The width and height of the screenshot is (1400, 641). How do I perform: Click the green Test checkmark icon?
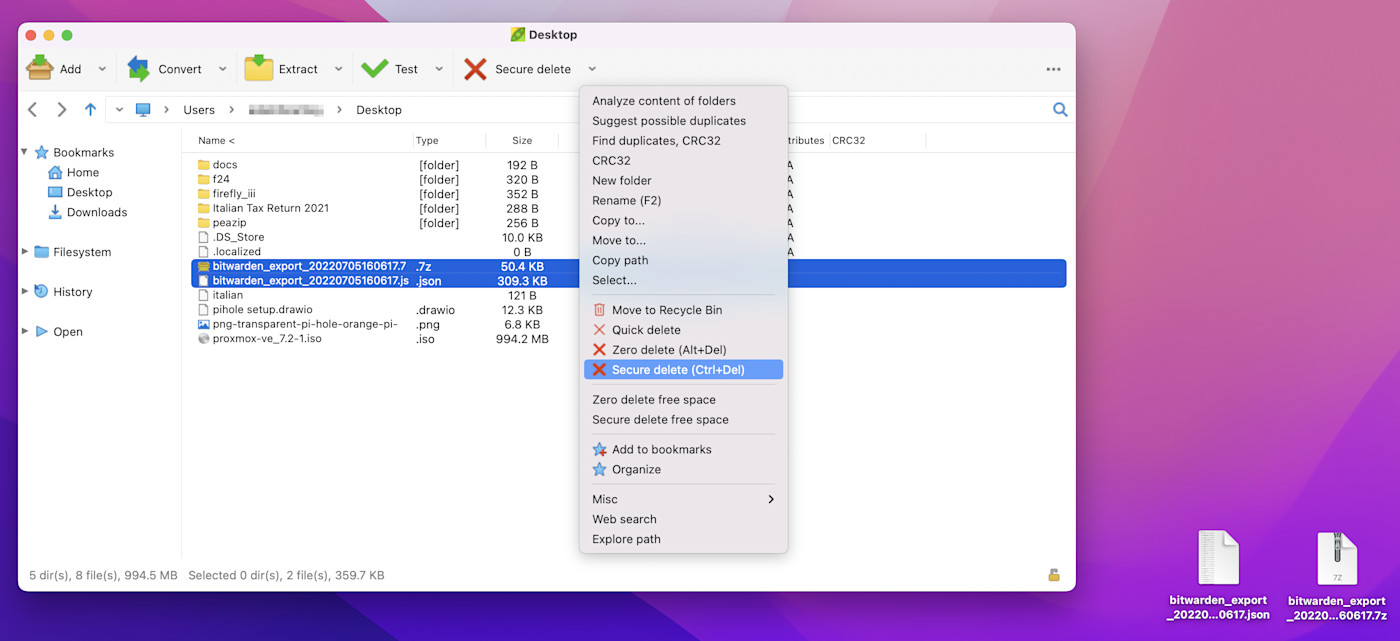[x=375, y=68]
